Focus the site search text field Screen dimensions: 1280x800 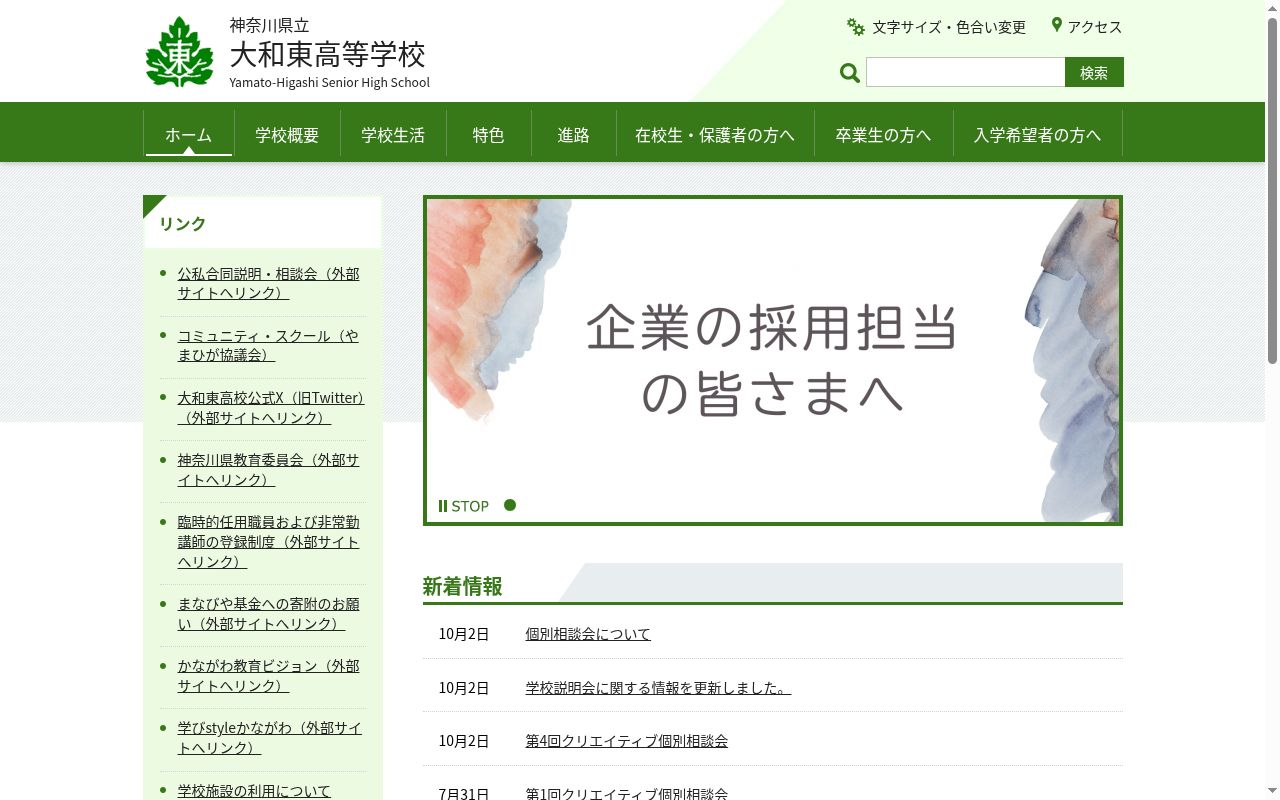[x=965, y=72]
